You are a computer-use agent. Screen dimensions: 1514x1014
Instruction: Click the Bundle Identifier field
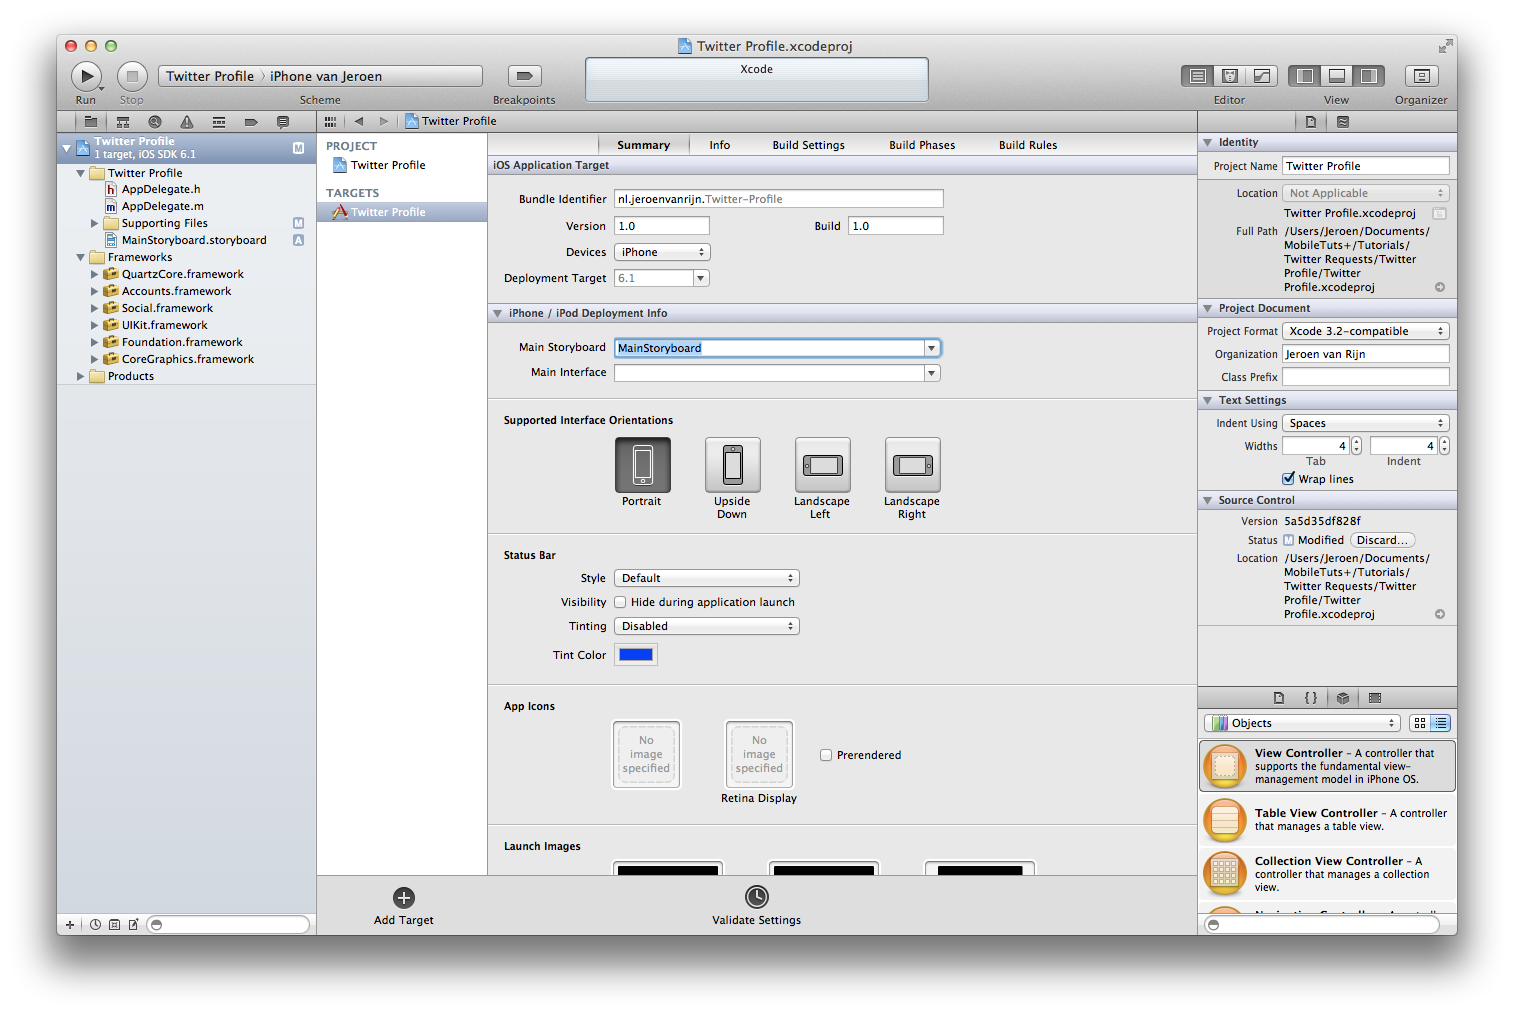click(x=779, y=199)
